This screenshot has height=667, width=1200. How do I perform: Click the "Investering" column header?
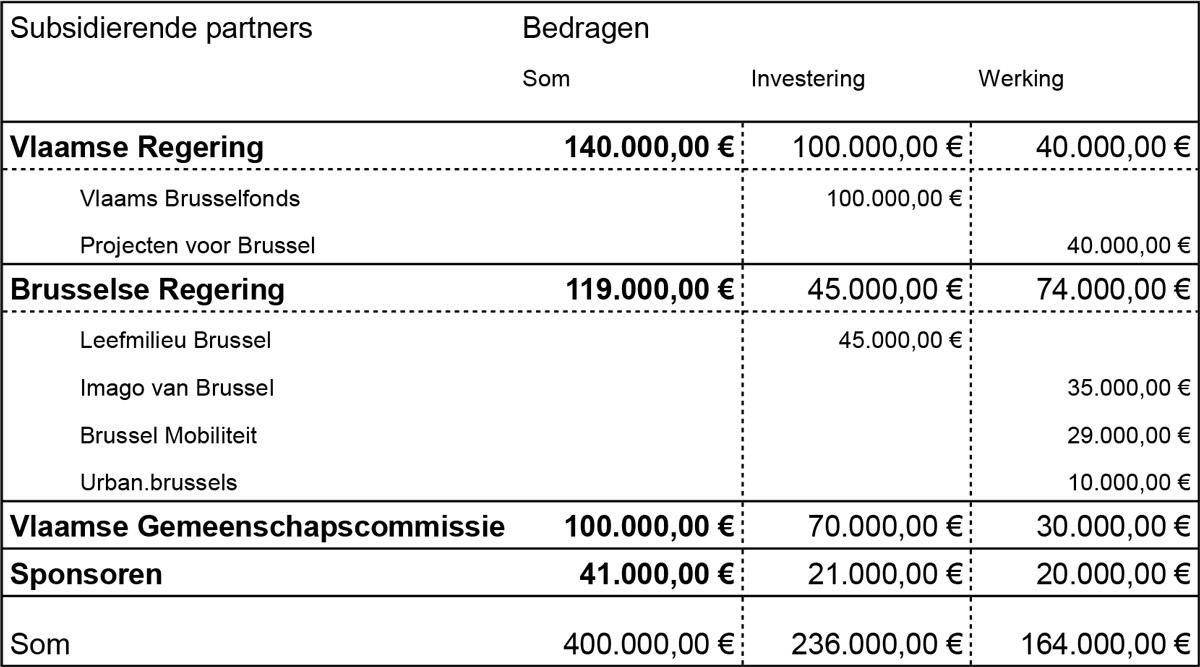tap(807, 78)
